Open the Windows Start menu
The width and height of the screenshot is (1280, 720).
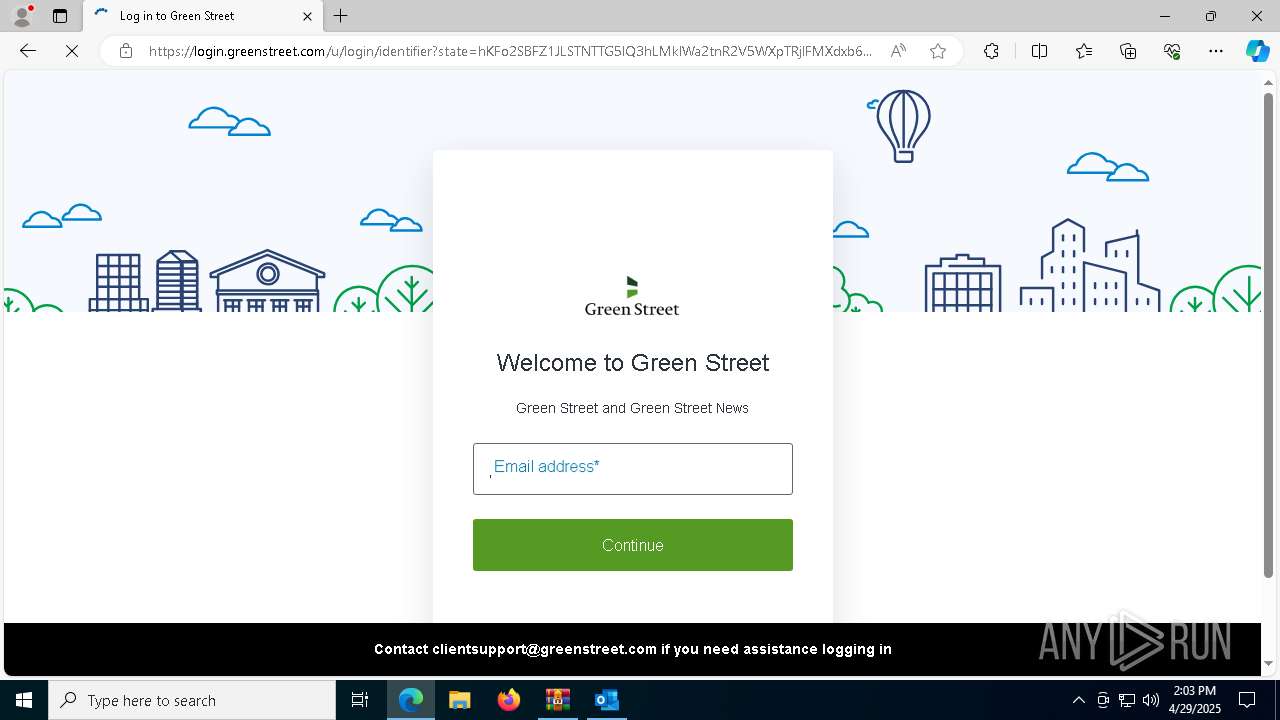pos(24,700)
